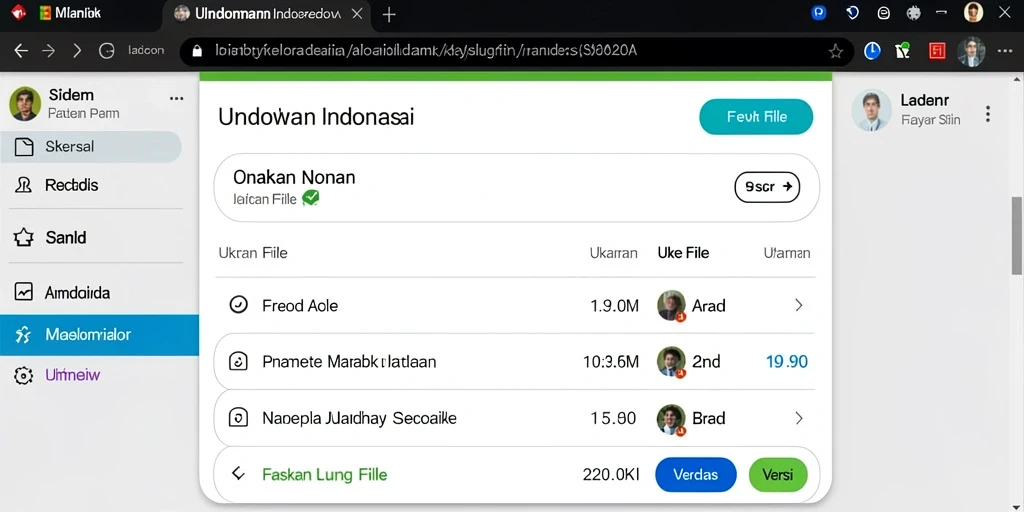Close the Undomann tab

(x=357, y=14)
